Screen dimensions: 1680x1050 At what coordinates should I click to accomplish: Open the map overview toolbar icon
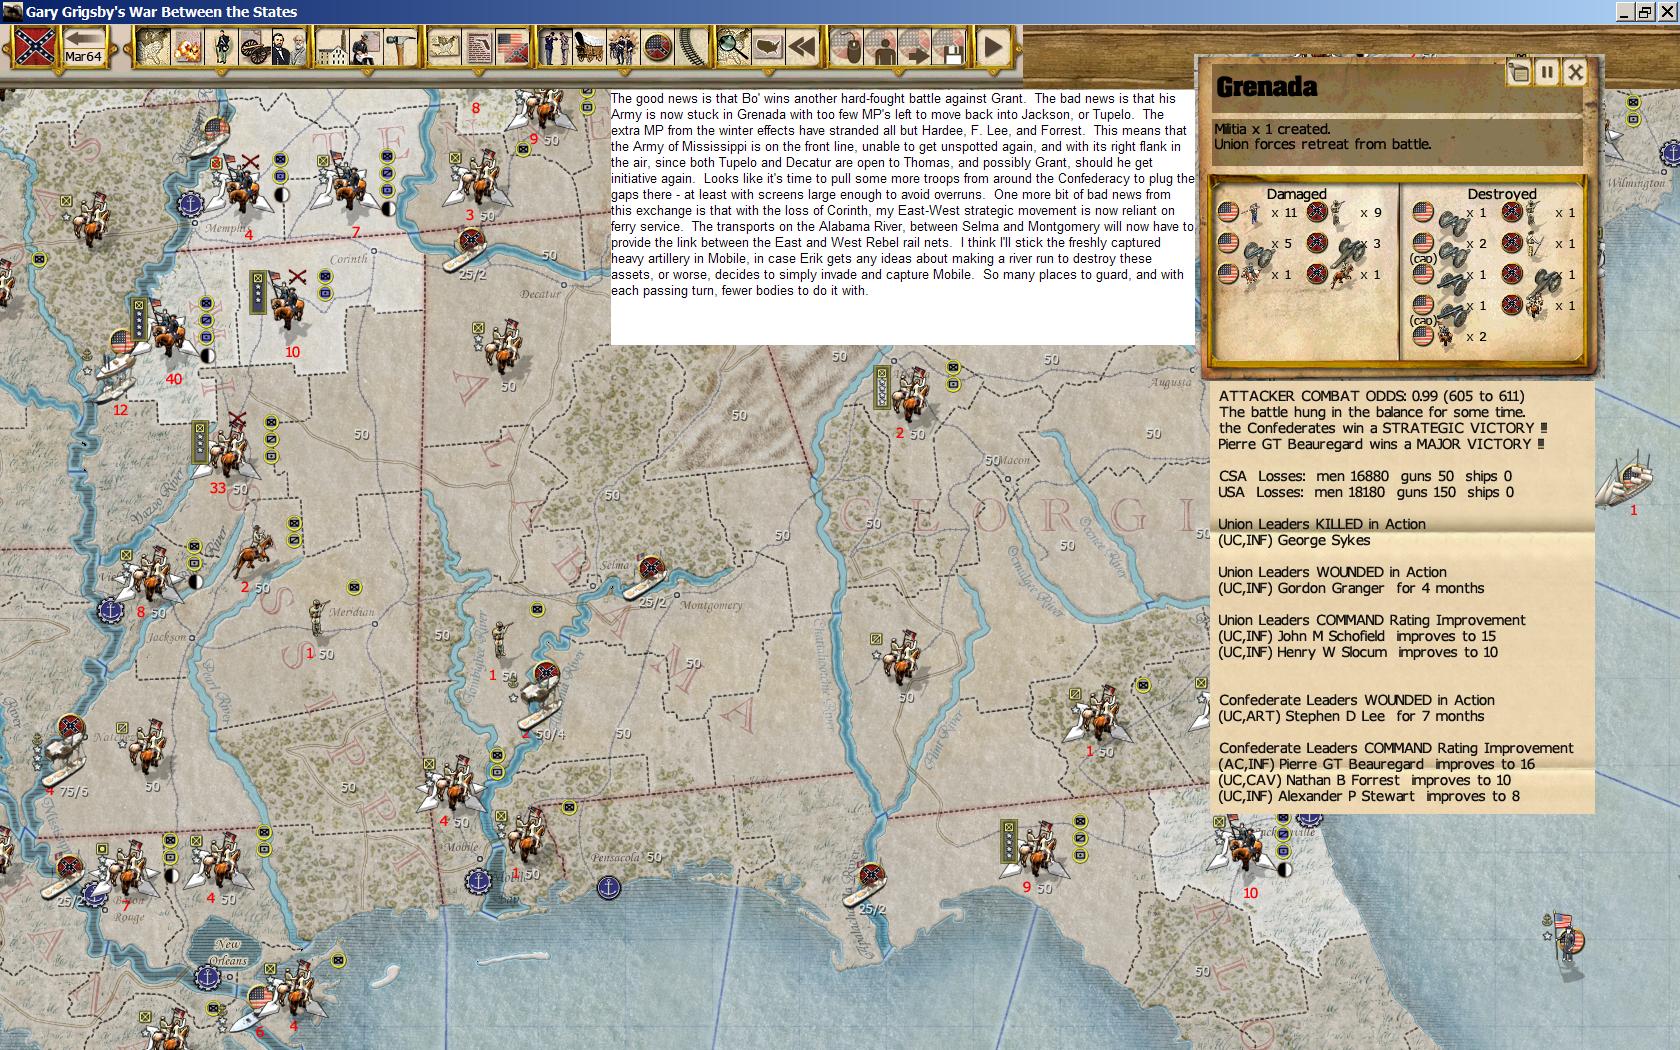(151, 47)
